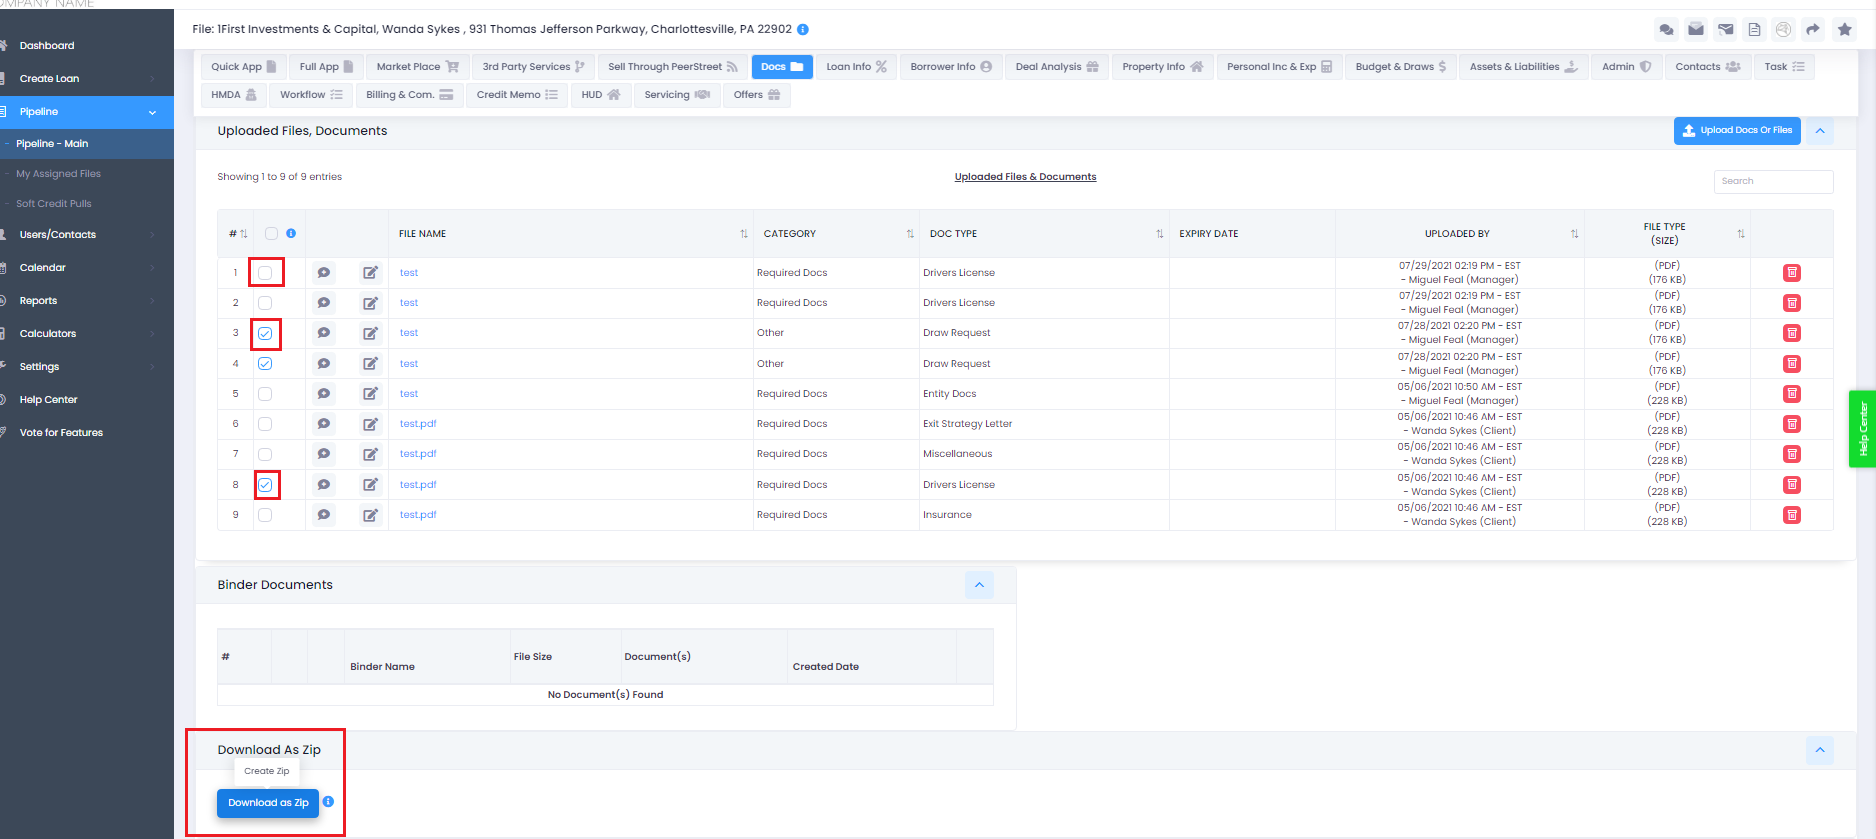Click the uploaded files Search field
Viewport: 1876px width, 839px height.
click(1773, 181)
